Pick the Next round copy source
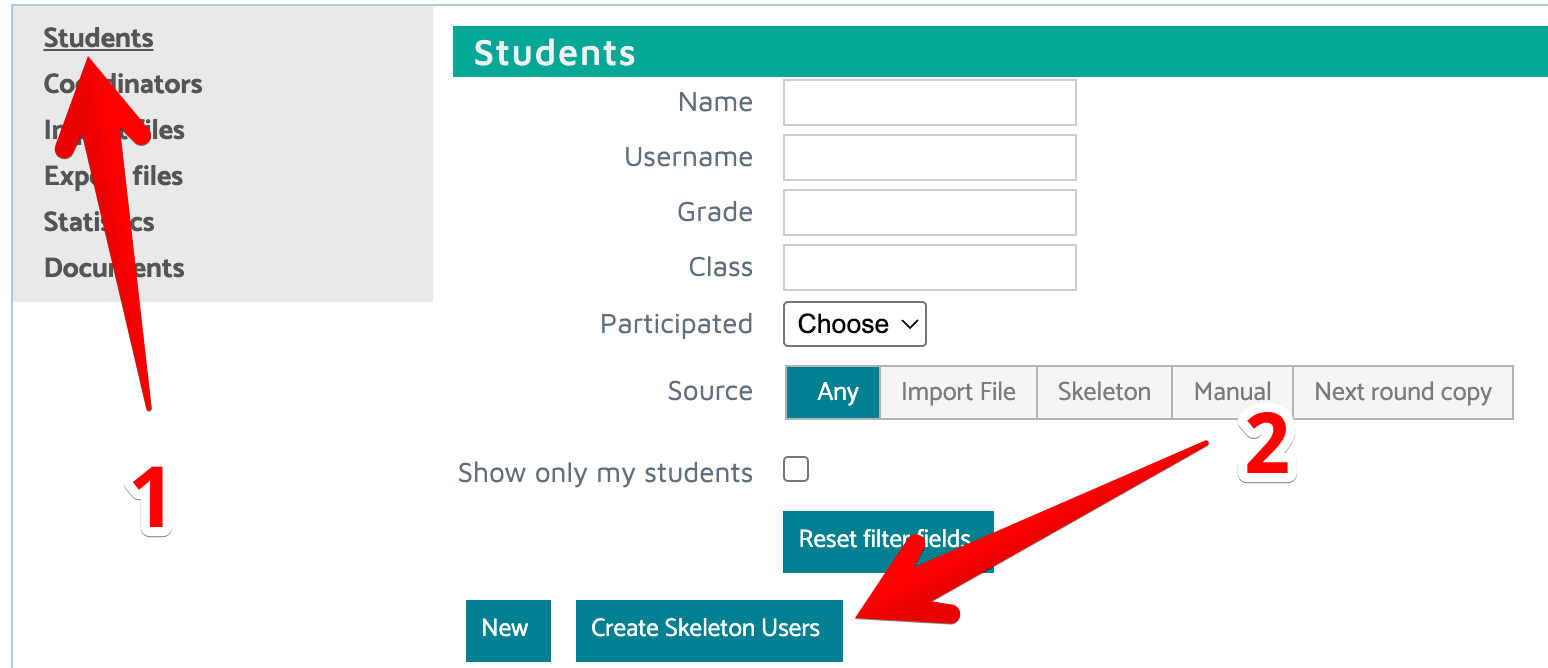 [x=1402, y=392]
